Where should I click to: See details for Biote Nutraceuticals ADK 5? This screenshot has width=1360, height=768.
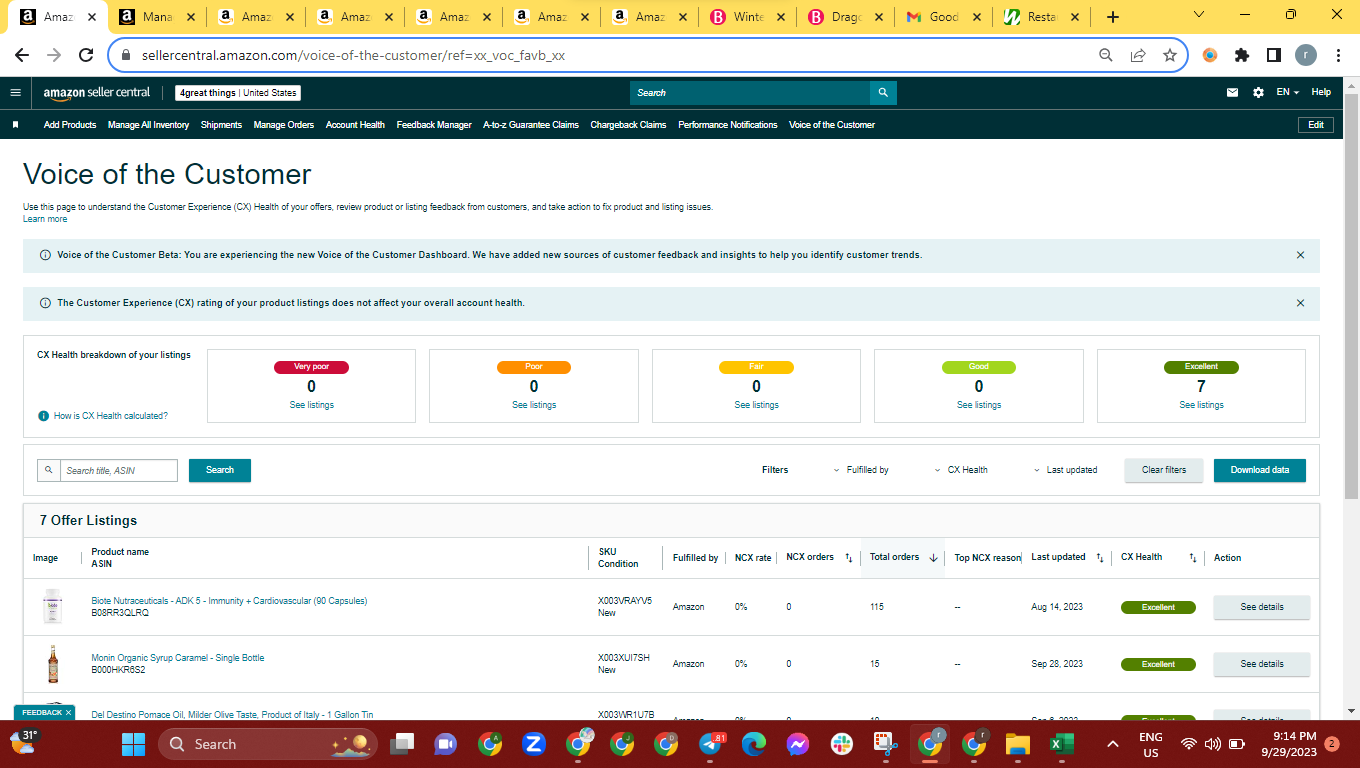pyautogui.click(x=1262, y=607)
